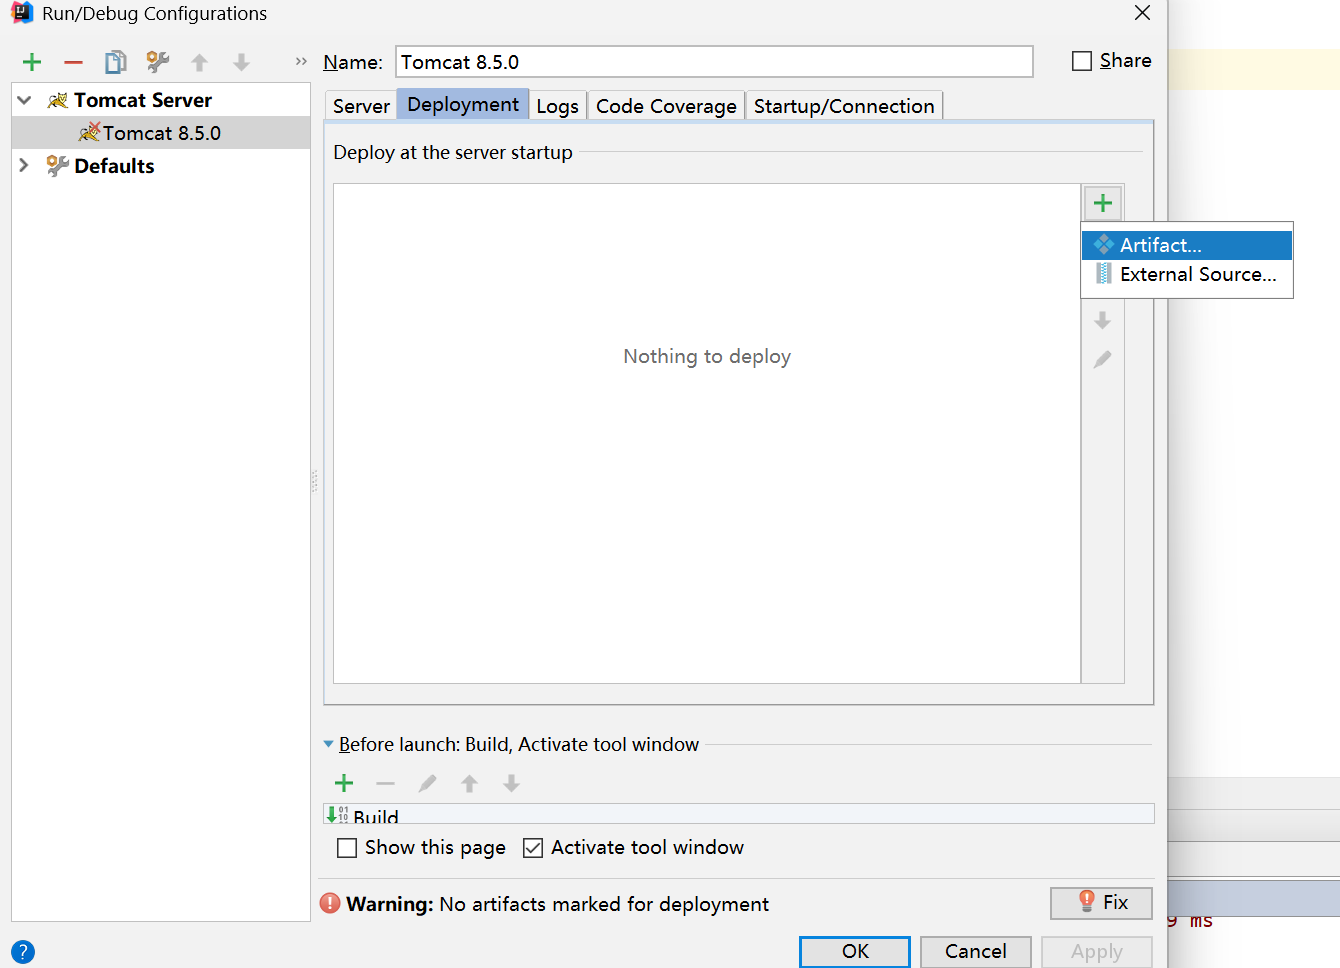The height and width of the screenshot is (968, 1340).
Task: Click red warning icon at bottom
Action: (x=330, y=903)
